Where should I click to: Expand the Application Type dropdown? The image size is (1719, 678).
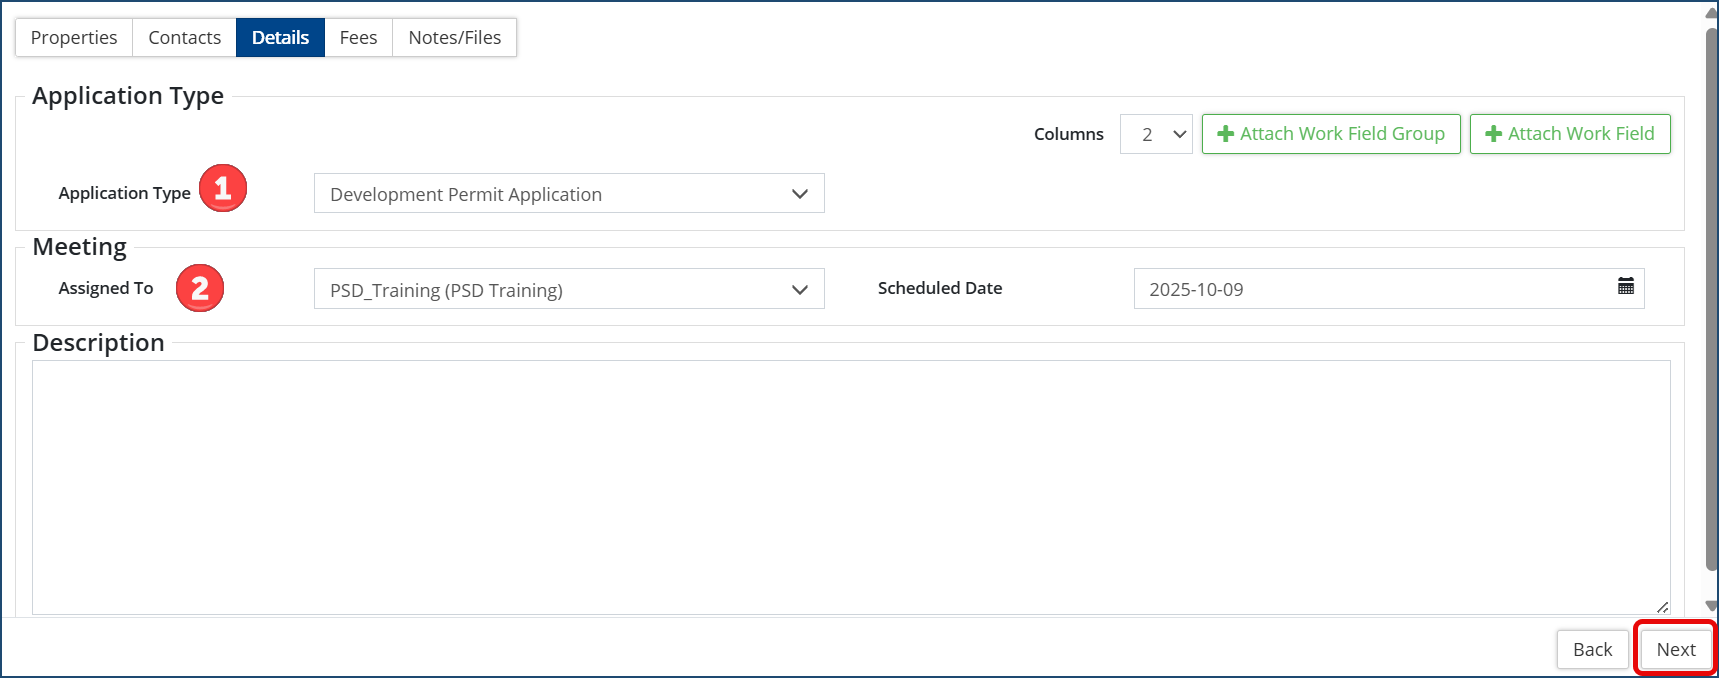568,194
